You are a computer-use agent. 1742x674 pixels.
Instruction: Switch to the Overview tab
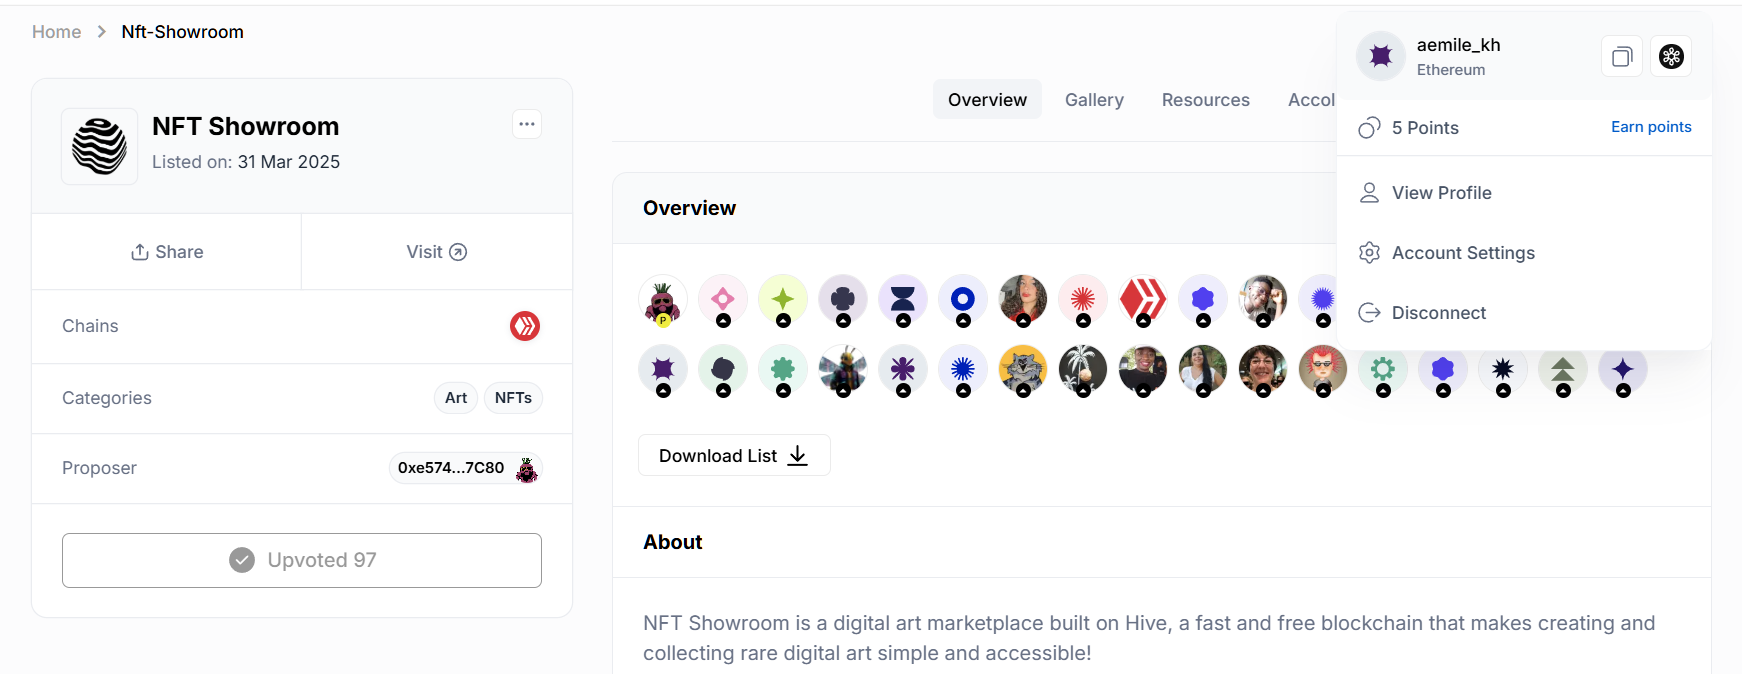pyautogui.click(x=987, y=99)
